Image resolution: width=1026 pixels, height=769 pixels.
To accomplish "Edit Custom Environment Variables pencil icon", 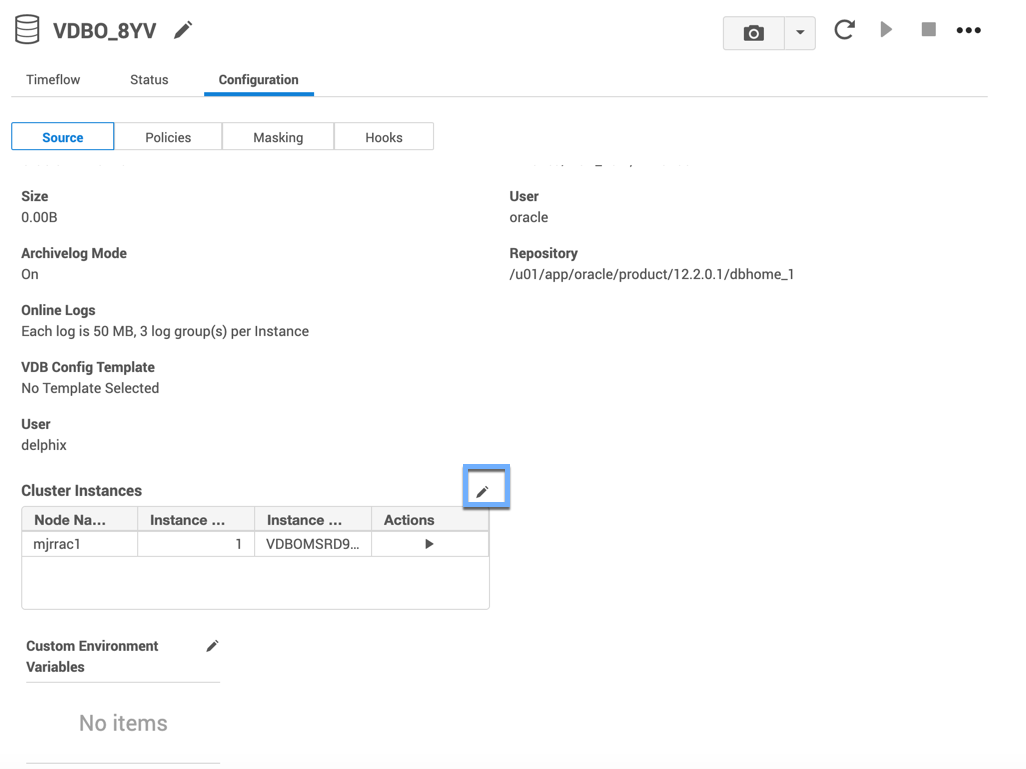I will click(x=212, y=646).
